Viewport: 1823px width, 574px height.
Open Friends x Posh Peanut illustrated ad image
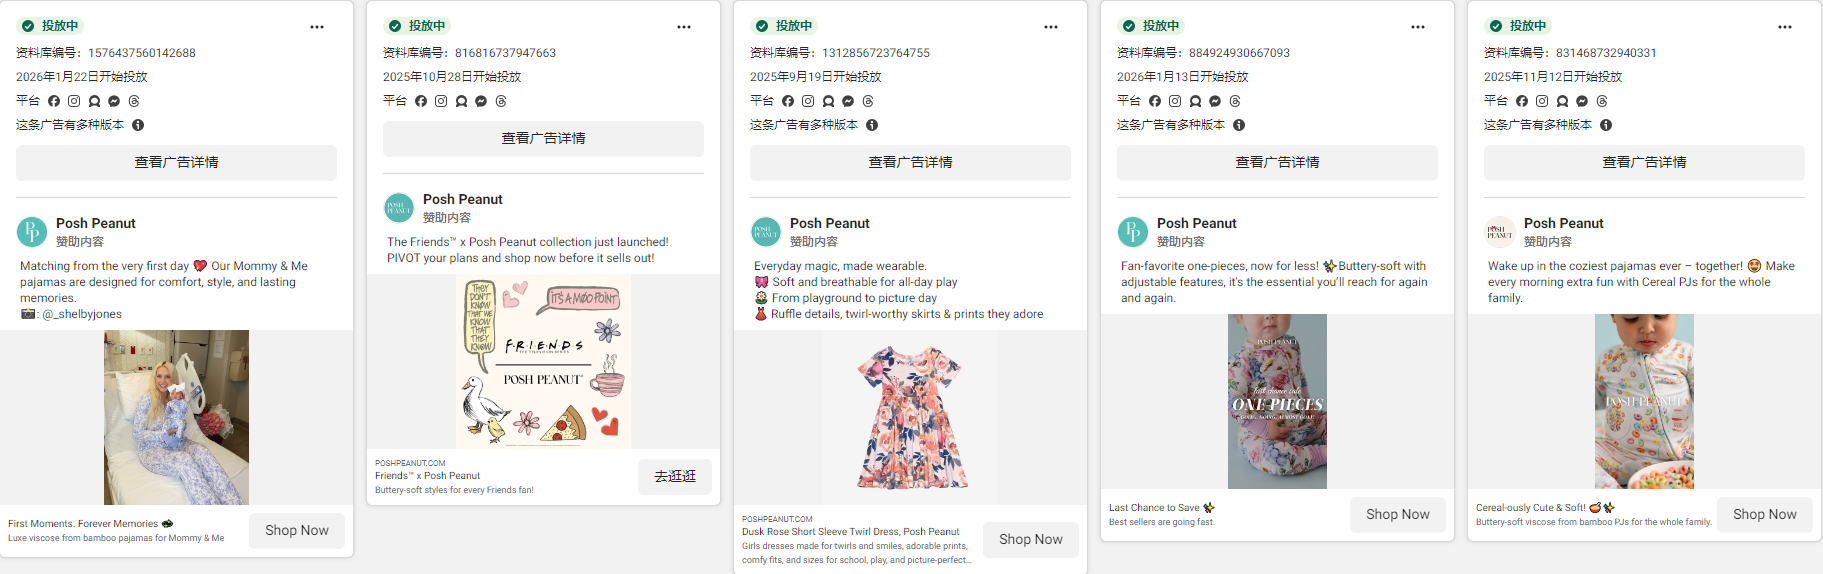click(x=543, y=361)
